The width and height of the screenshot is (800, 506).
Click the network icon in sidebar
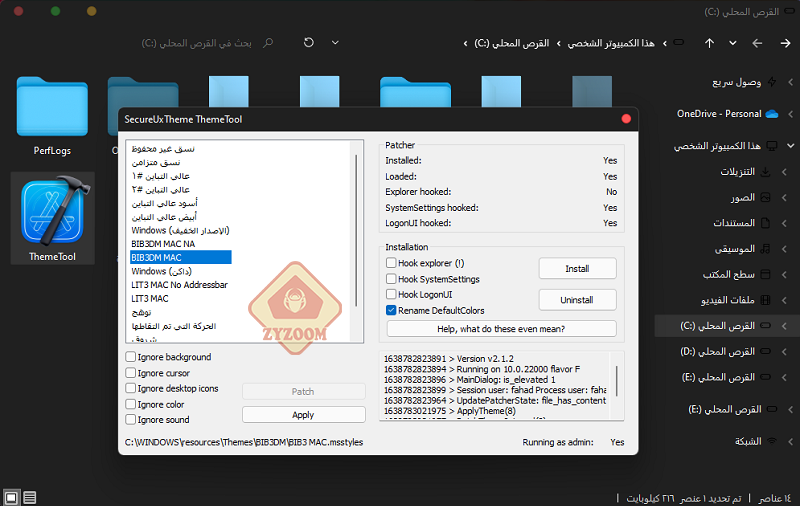click(x=772, y=441)
